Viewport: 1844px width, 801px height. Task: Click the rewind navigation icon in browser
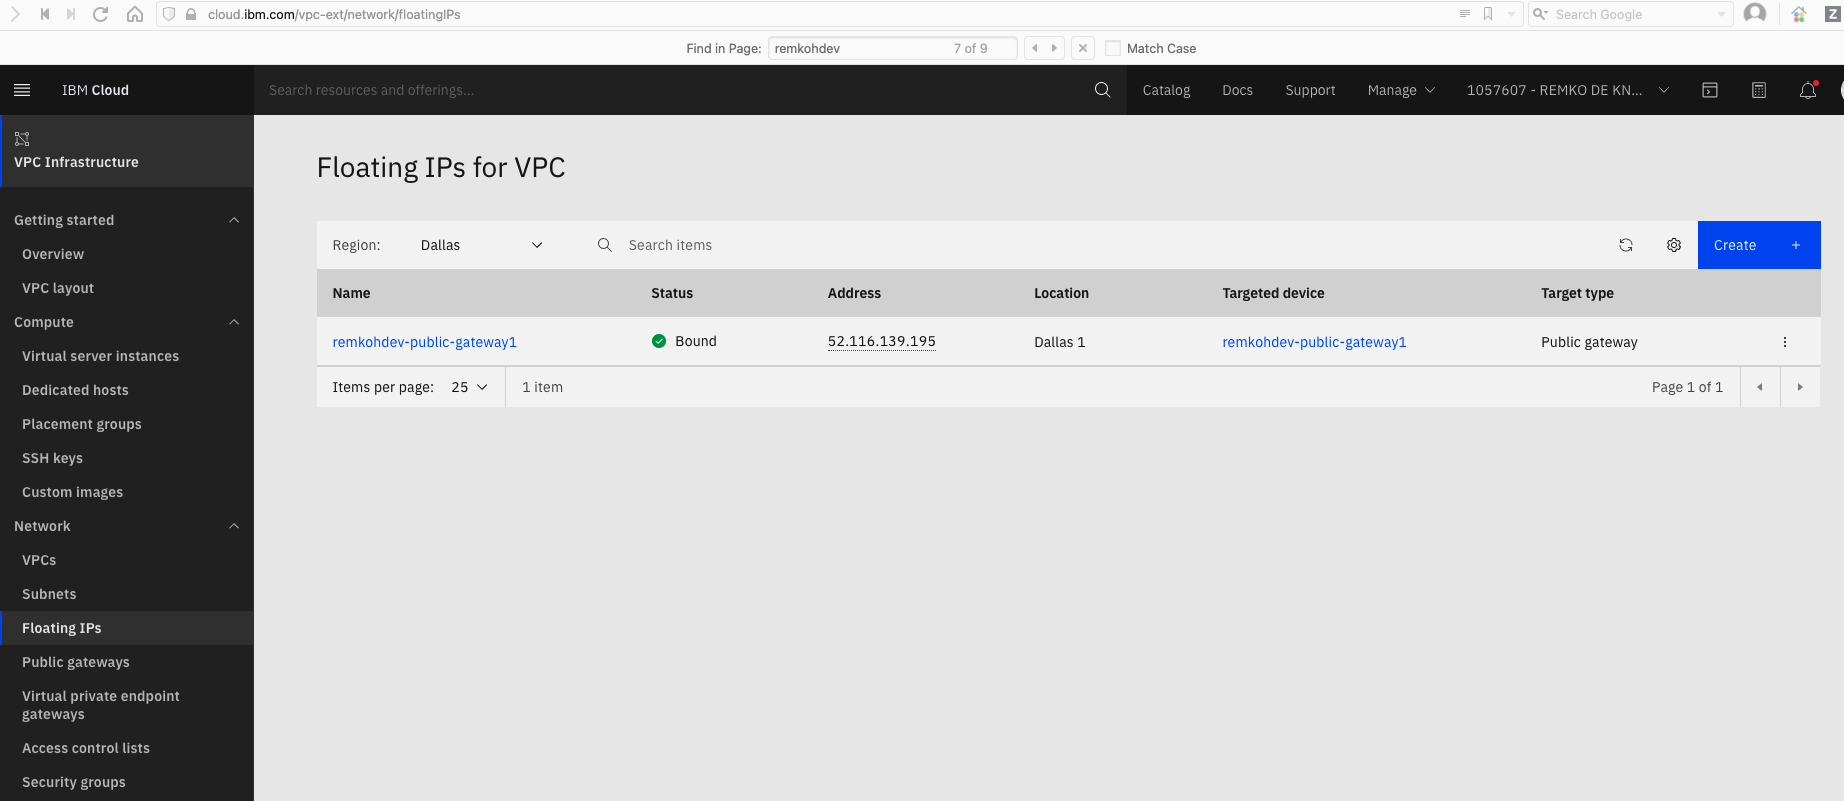(45, 14)
